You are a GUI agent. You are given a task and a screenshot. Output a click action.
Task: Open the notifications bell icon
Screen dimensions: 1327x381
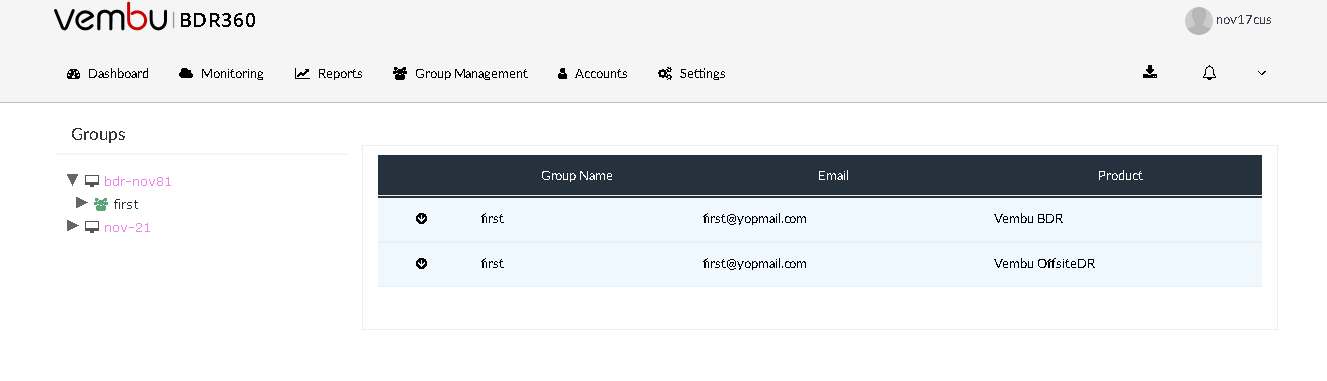[x=1210, y=73]
